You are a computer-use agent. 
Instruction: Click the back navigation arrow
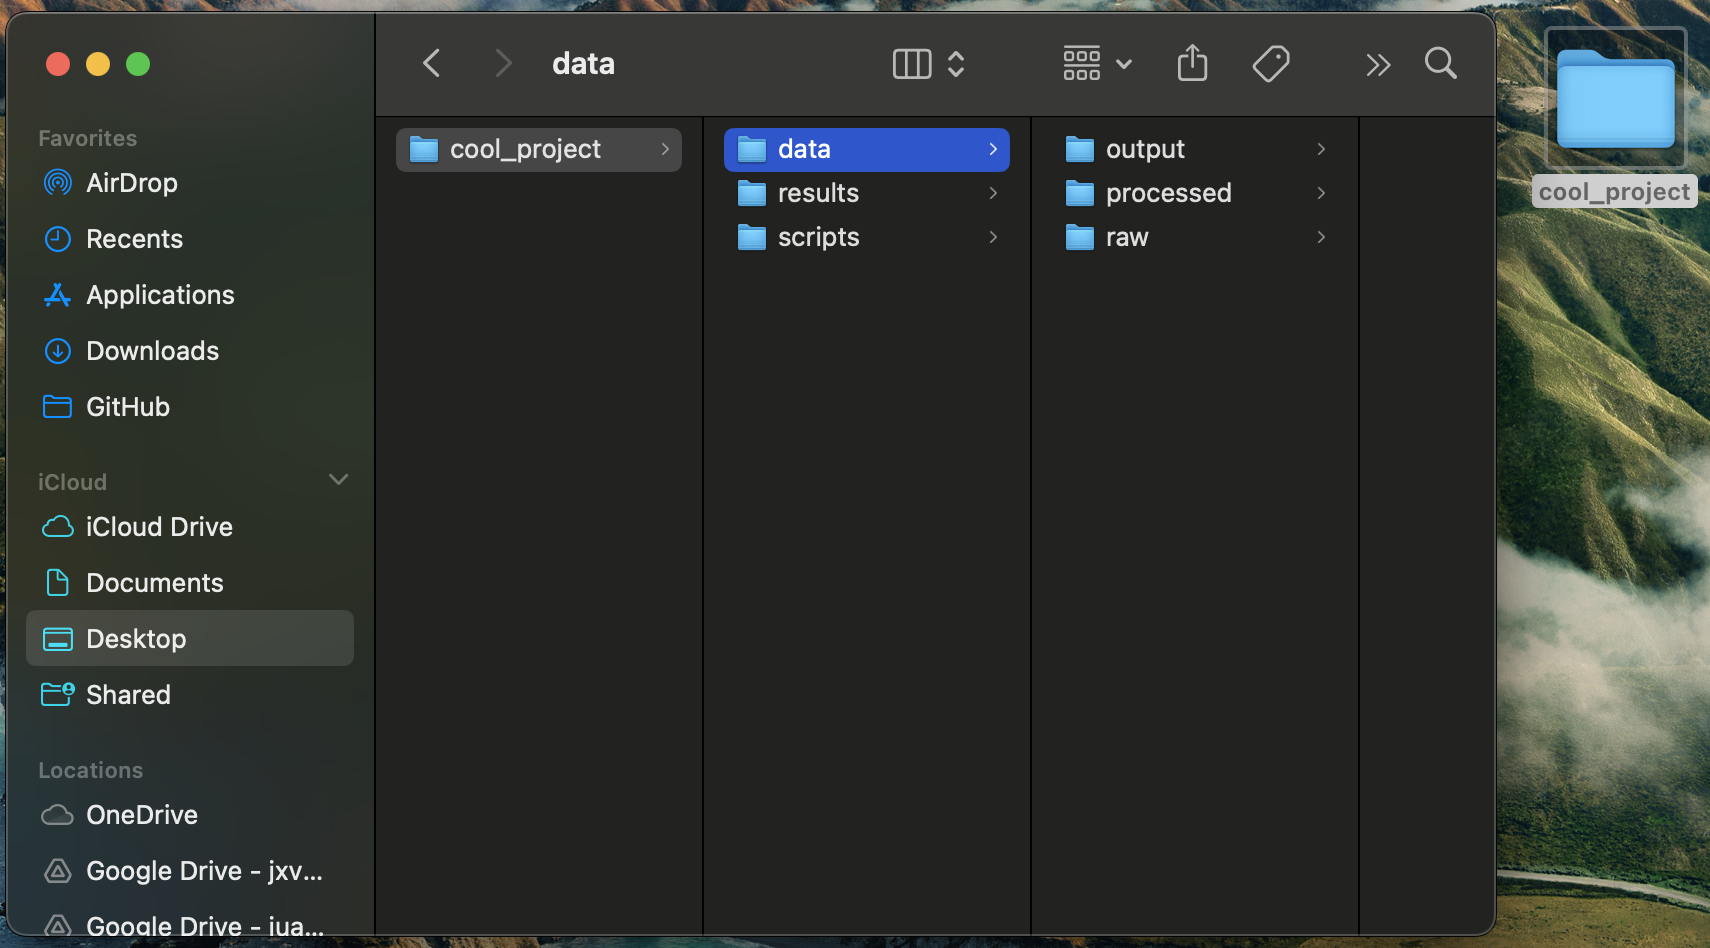pyautogui.click(x=432, y=64)
